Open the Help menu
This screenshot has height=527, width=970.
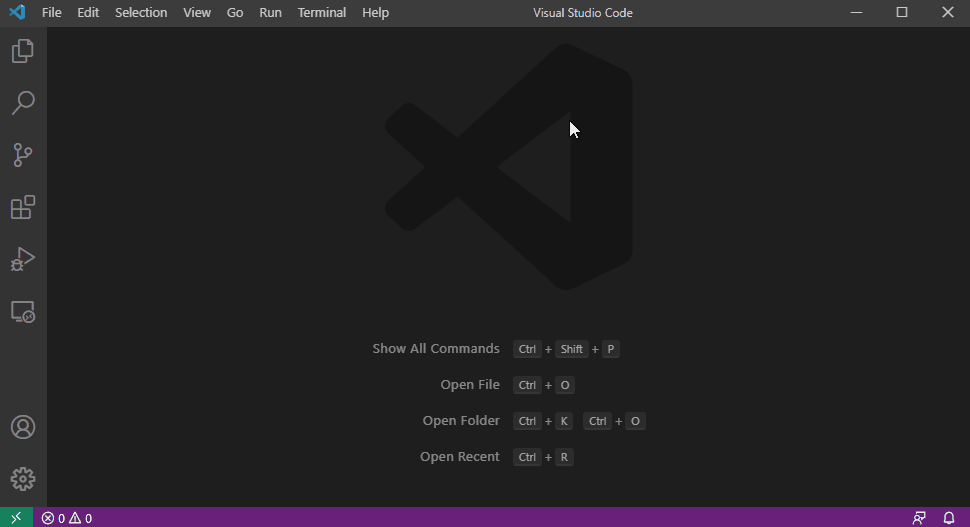point(376,12)
